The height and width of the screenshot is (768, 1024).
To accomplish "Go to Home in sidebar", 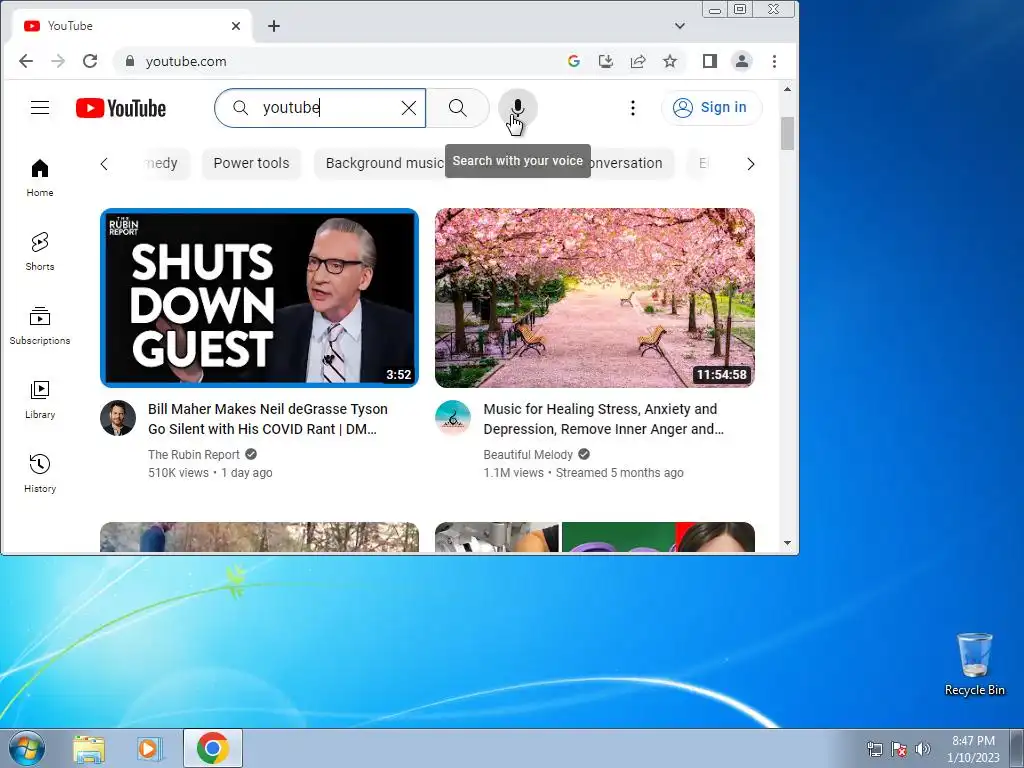I will 40,178.
